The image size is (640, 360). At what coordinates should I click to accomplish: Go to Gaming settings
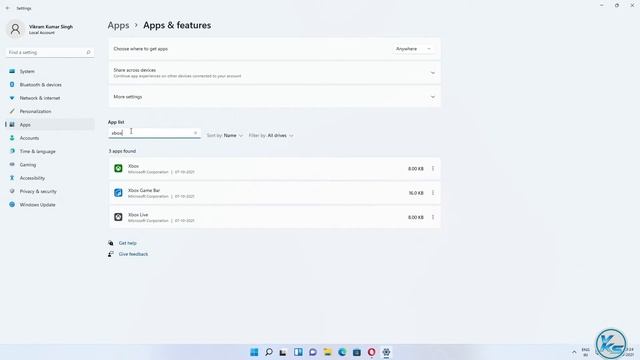(49, 165)
